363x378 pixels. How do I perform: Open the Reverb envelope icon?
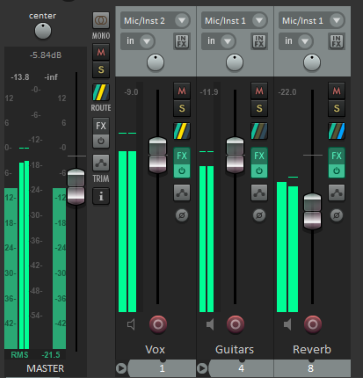[336, 193]
